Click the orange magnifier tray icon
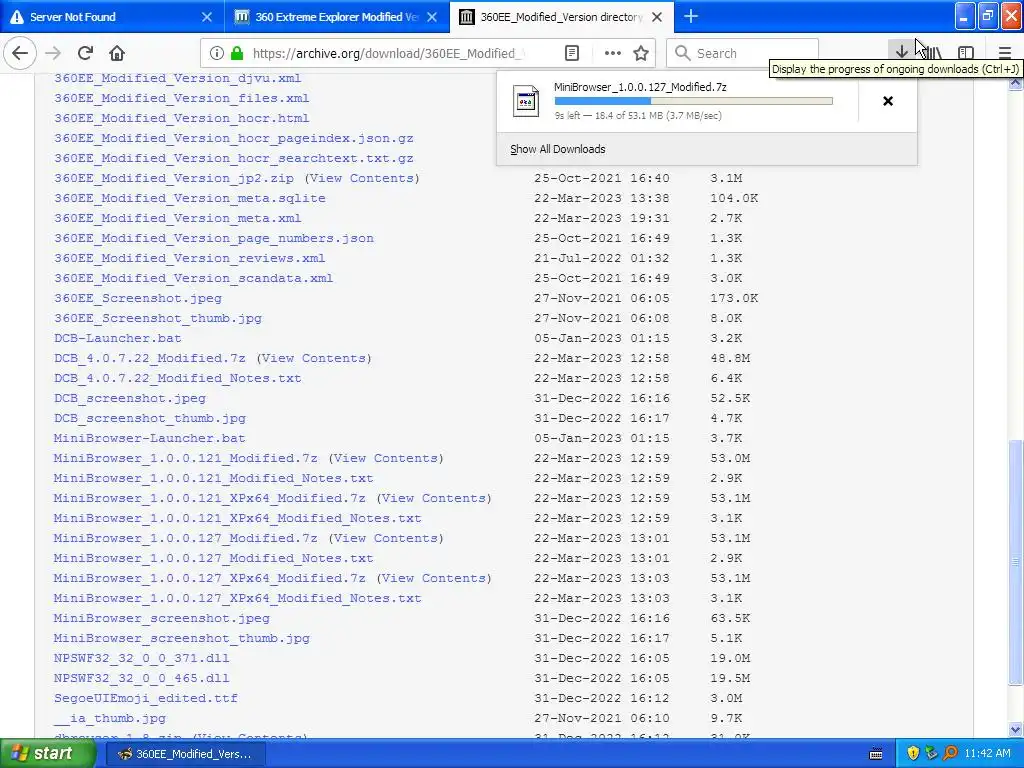 click(x=950, y=754)
